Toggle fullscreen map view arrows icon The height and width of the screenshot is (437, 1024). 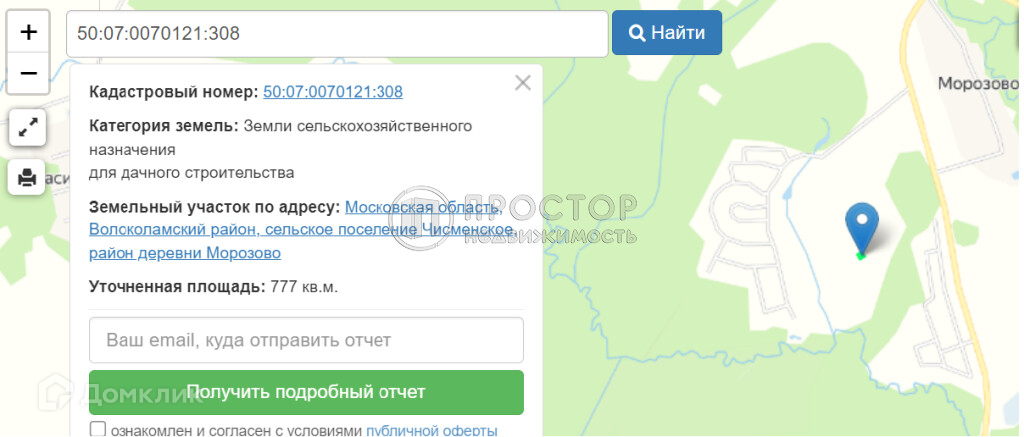pos(27,127)
